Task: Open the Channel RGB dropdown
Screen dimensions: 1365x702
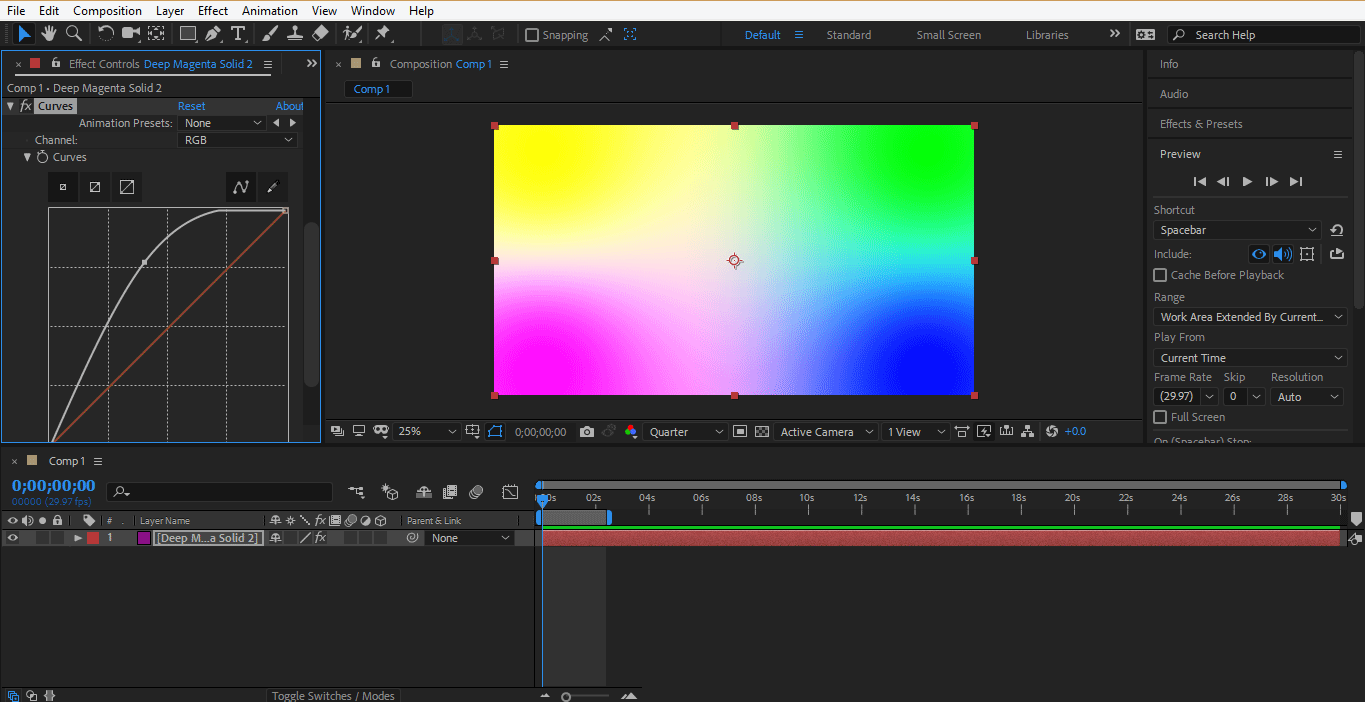Action: click(x=238, y=140)
